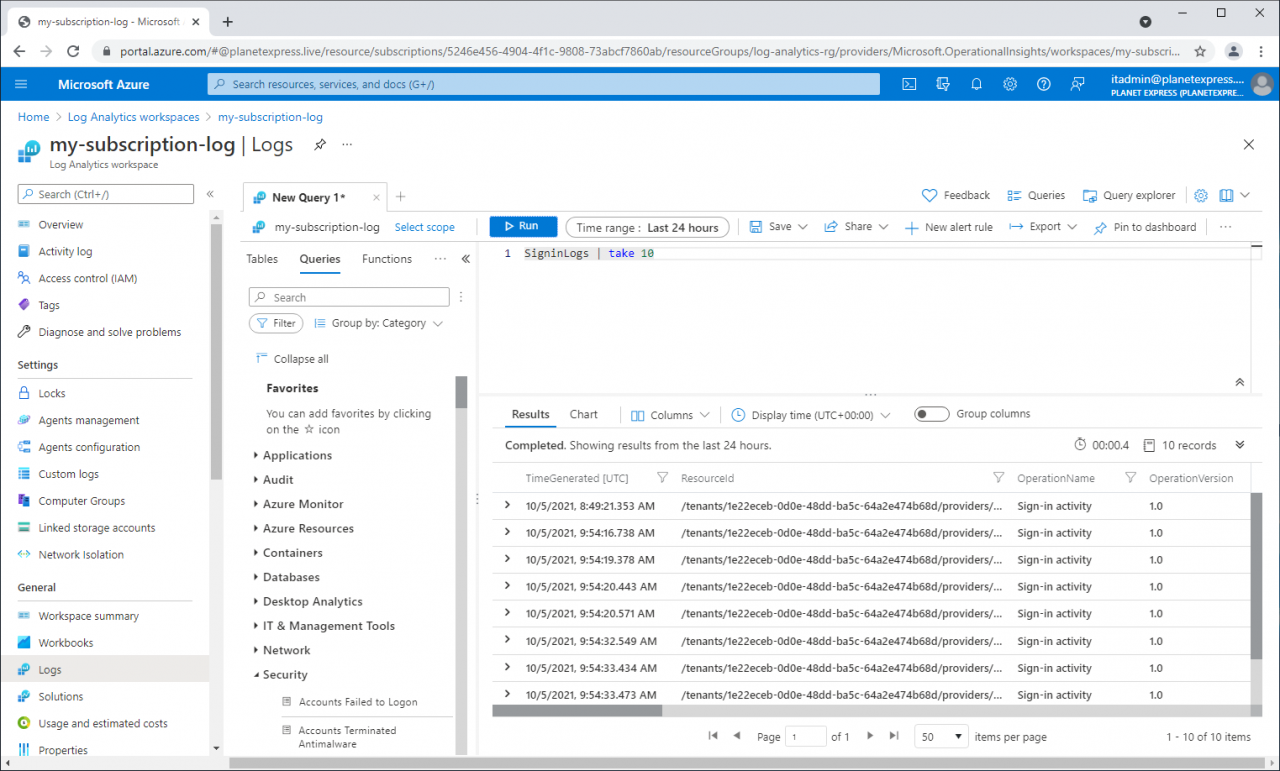1280x771 pixels.
Task: Expand the first sign-in result row
Action: [508, 505]
